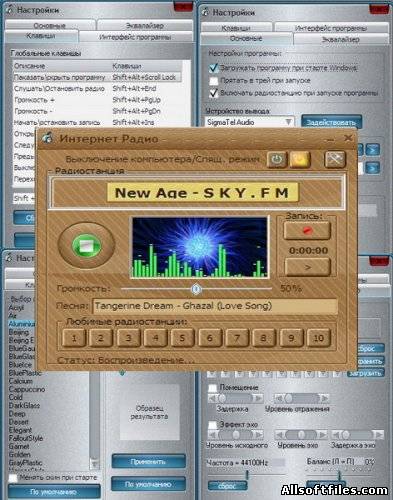Click the New Age - SKY.FM station display

[202, 193]
